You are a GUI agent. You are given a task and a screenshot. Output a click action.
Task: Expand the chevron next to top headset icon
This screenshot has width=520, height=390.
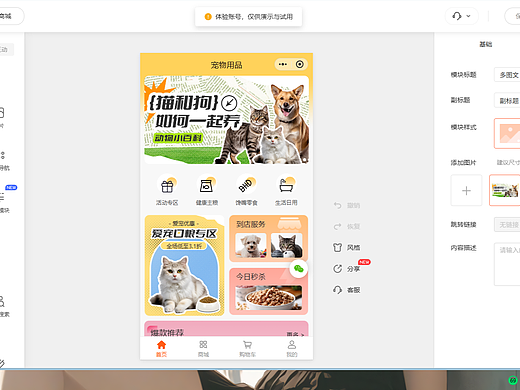pyautogui.click(x=468, y=16)
